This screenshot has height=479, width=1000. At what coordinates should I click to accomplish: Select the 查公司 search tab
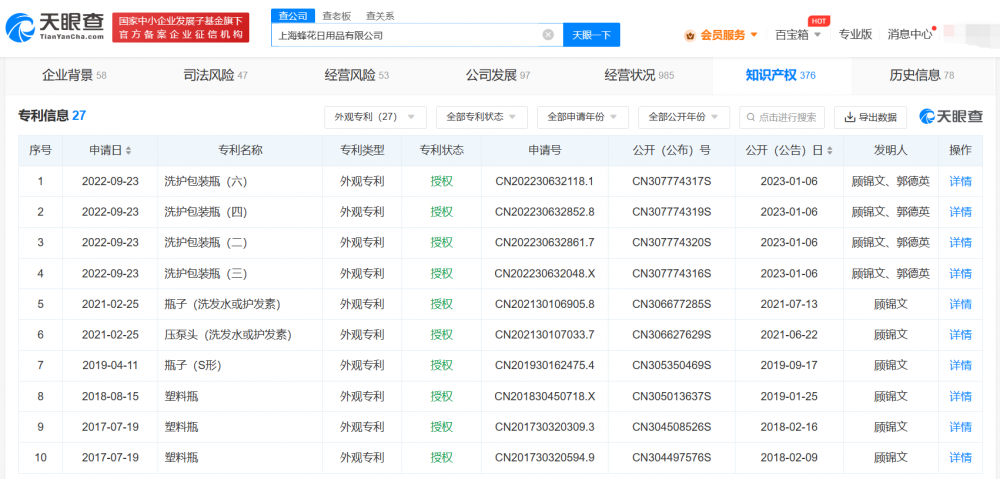[293, 16]
